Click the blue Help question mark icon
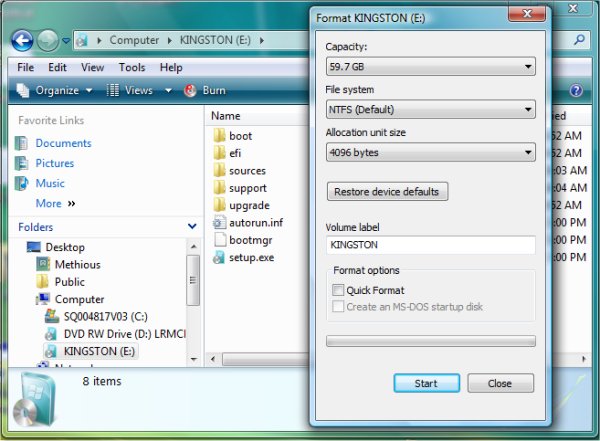The height and width of the screenshot is (441, 600). point(576,90)
